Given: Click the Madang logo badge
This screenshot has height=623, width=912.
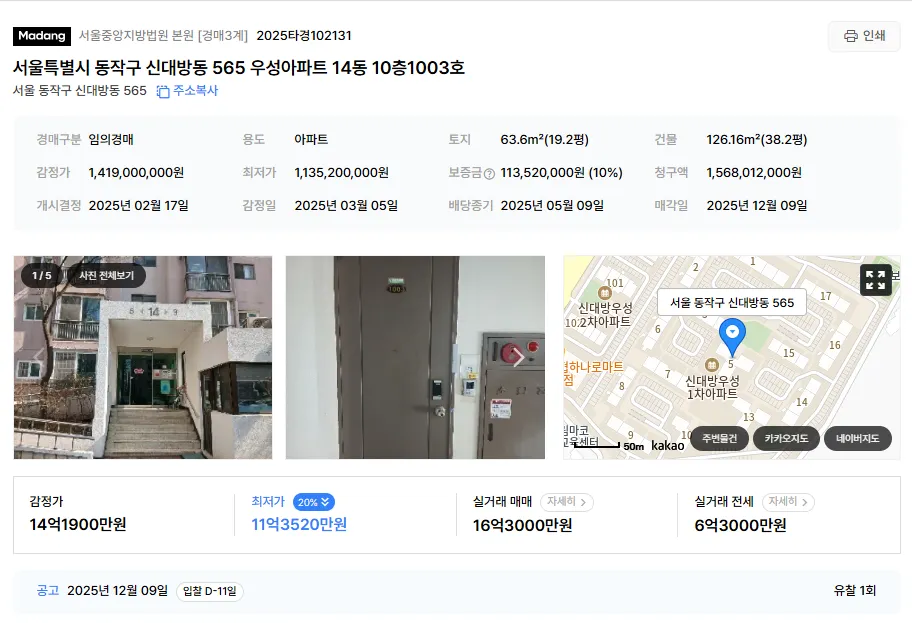Looking at the screenshot, I should (42, 36).
